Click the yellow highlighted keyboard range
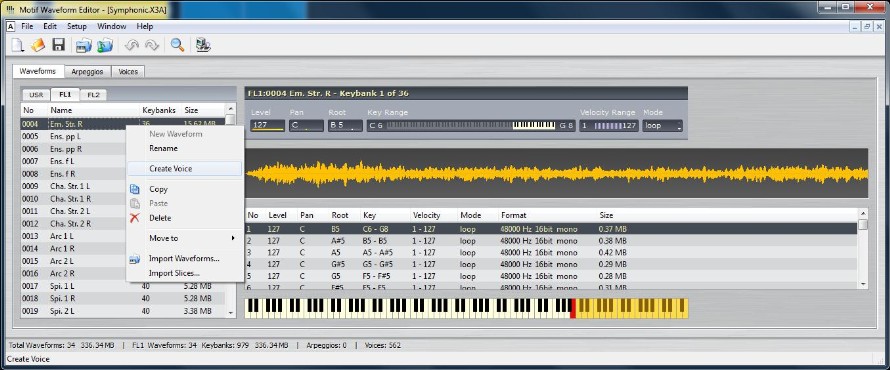 [632, 308]
